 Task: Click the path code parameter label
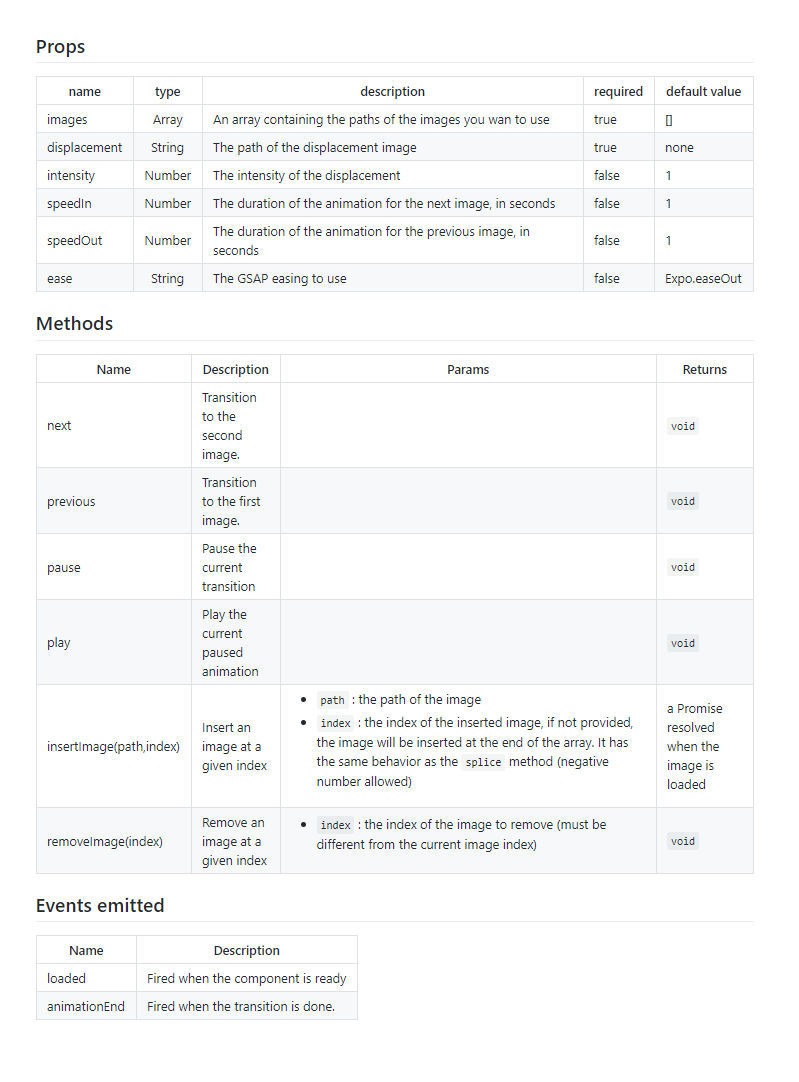[x=332, y=701]
